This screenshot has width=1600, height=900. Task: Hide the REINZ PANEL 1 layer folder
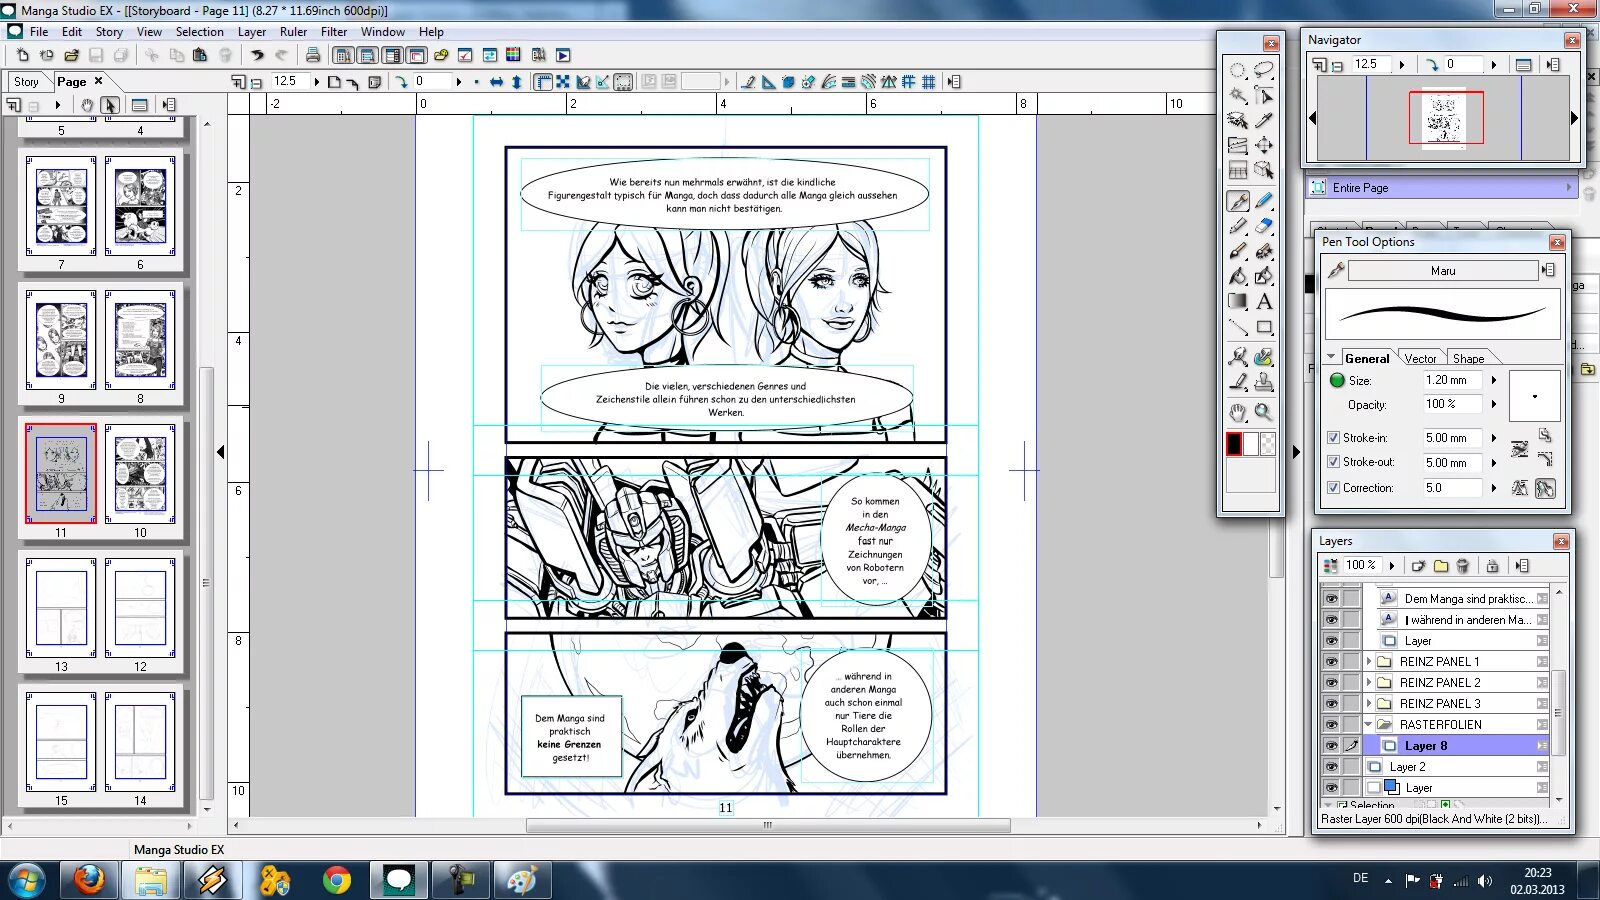coord(1331,662)
